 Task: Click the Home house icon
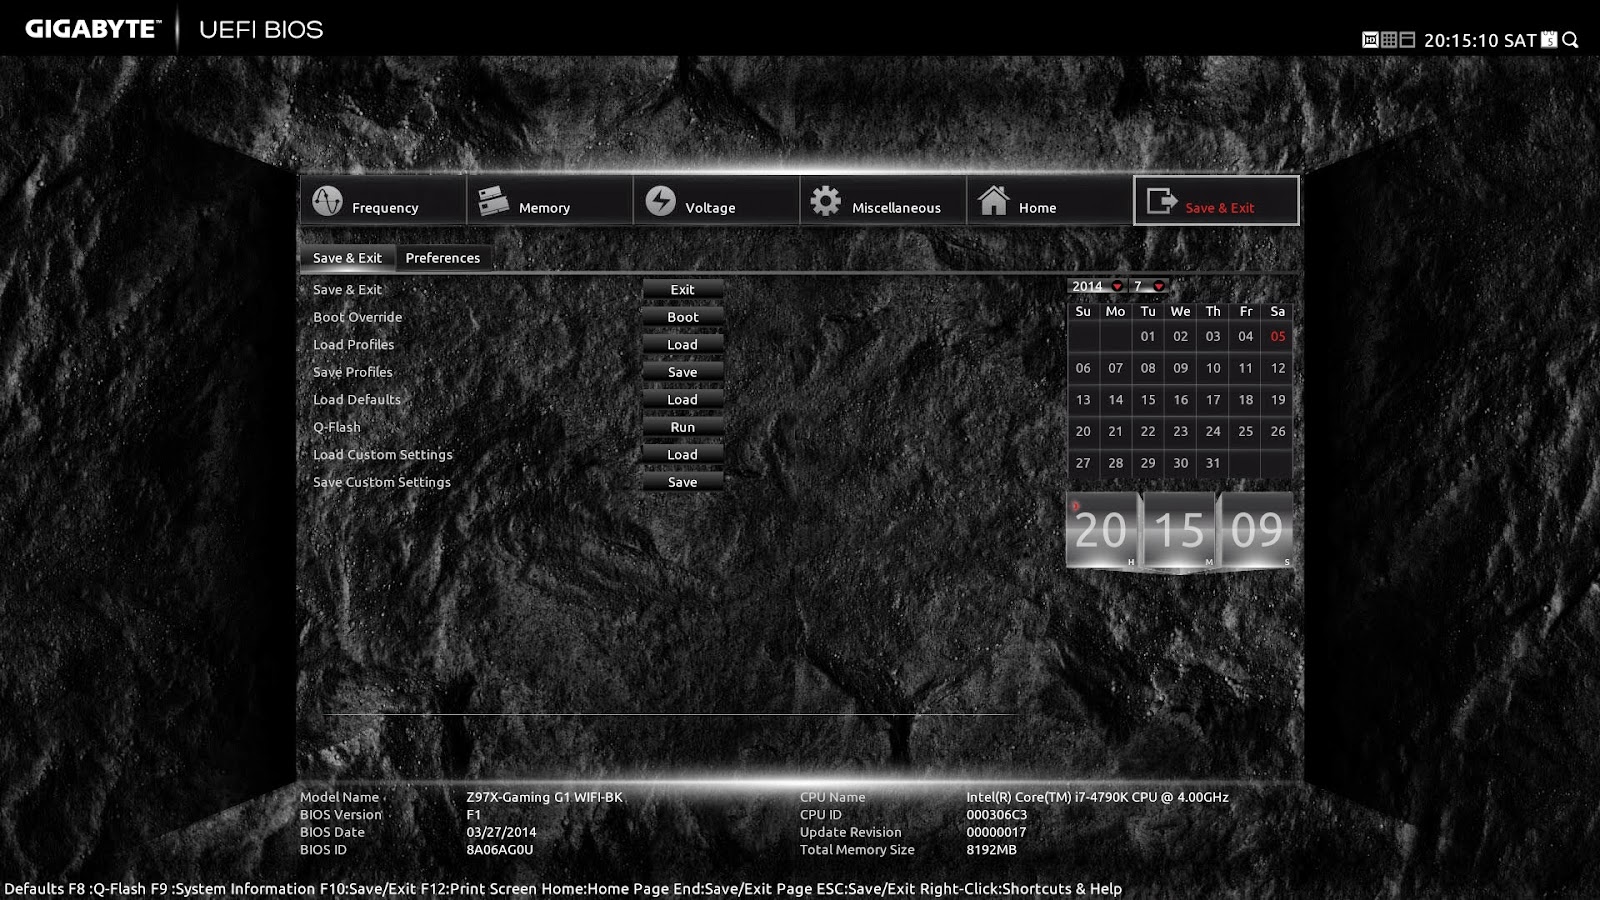click(993, 201)
